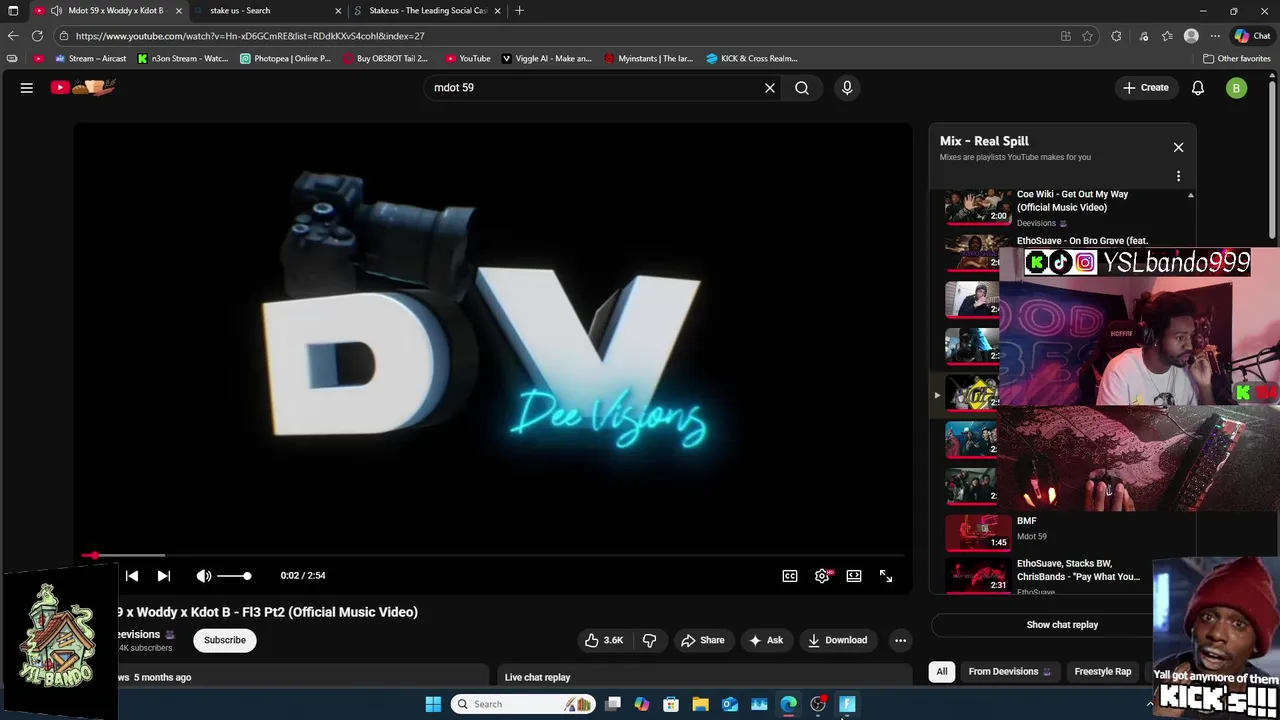Switch to the 'Stake.us - The Leading Social' tab
Viewport: 1280px width, 720px height.
pyautogui.click(x=428, y=11)
